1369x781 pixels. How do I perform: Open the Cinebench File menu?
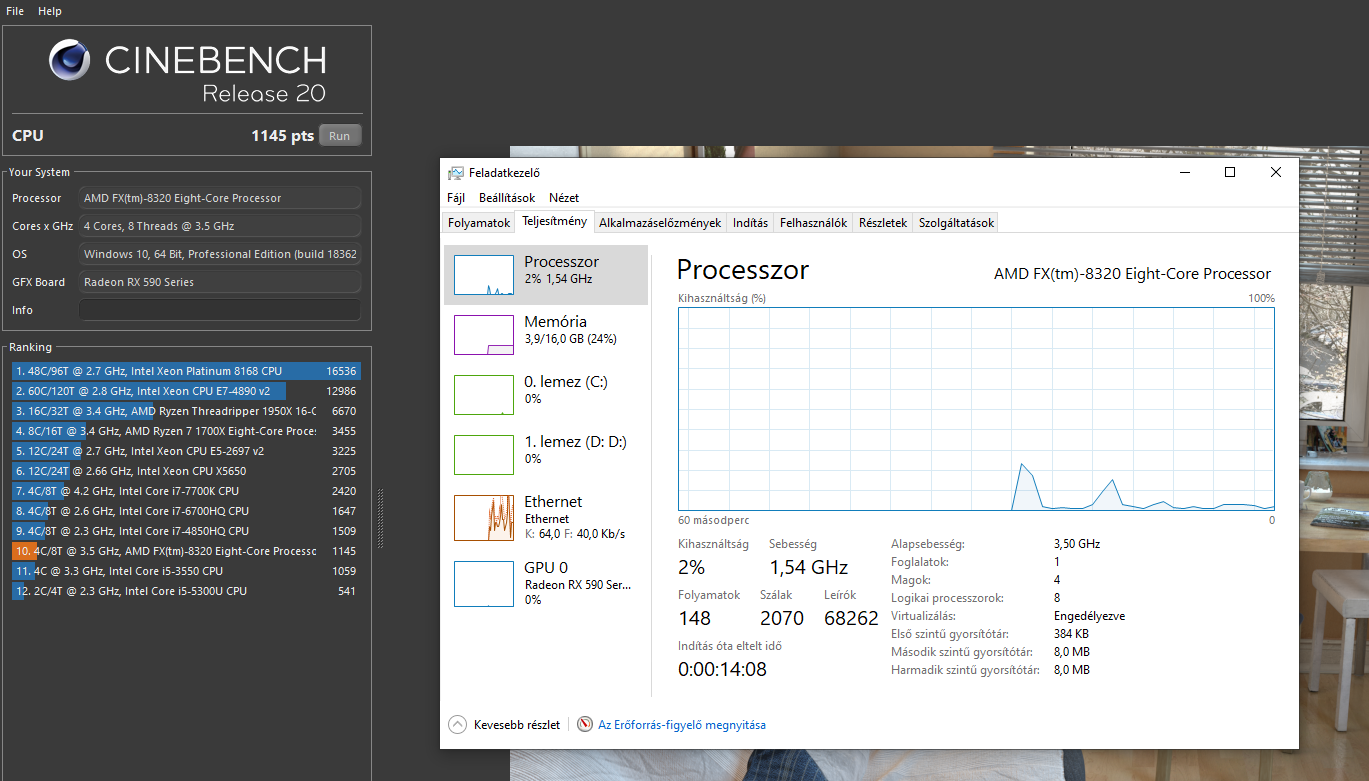(15, 11)
